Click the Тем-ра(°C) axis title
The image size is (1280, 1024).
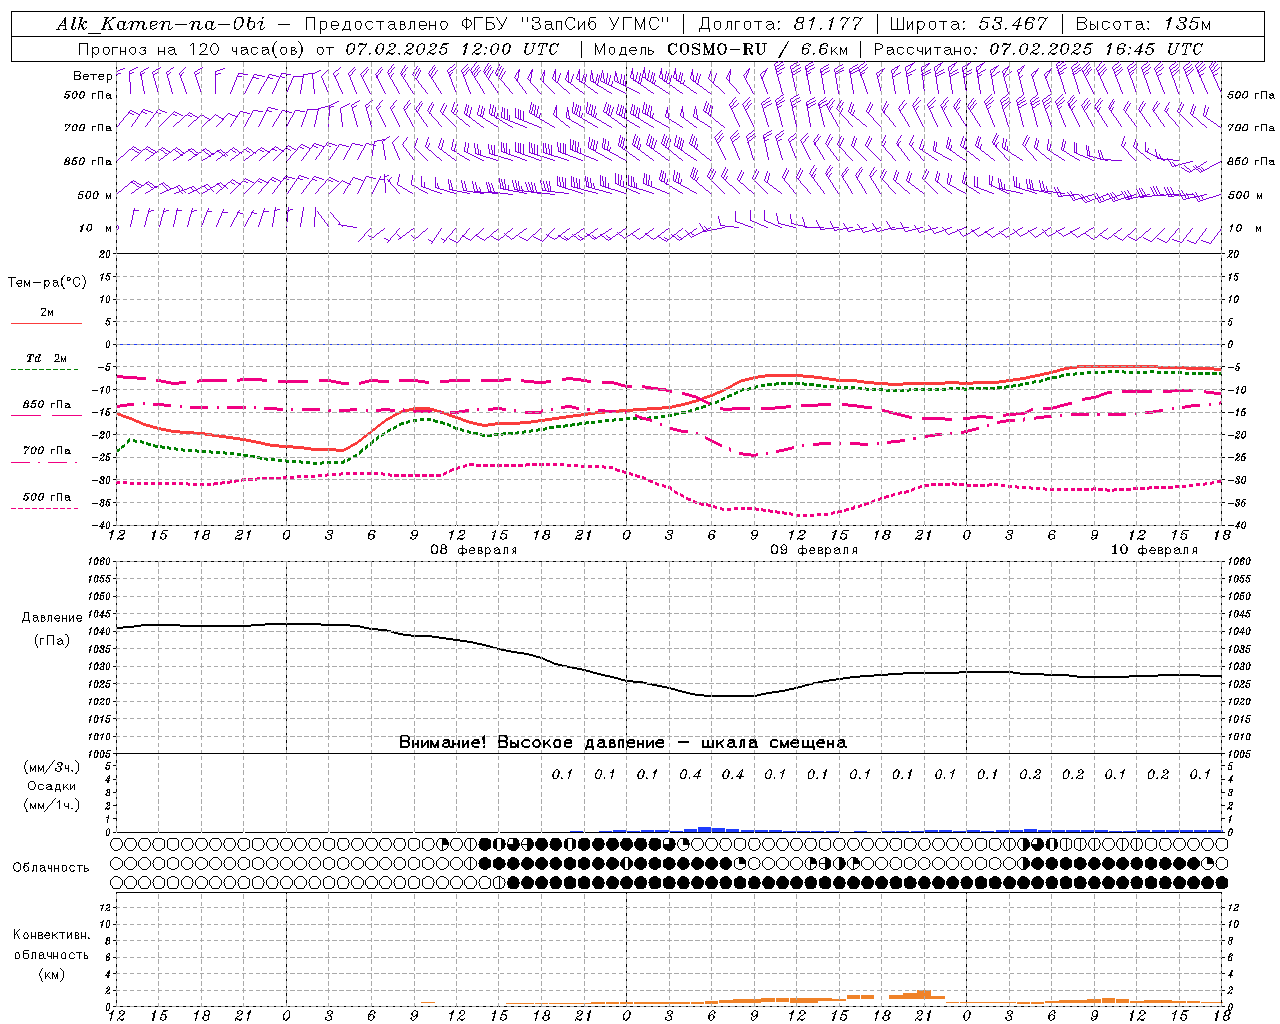click(47, 283)
